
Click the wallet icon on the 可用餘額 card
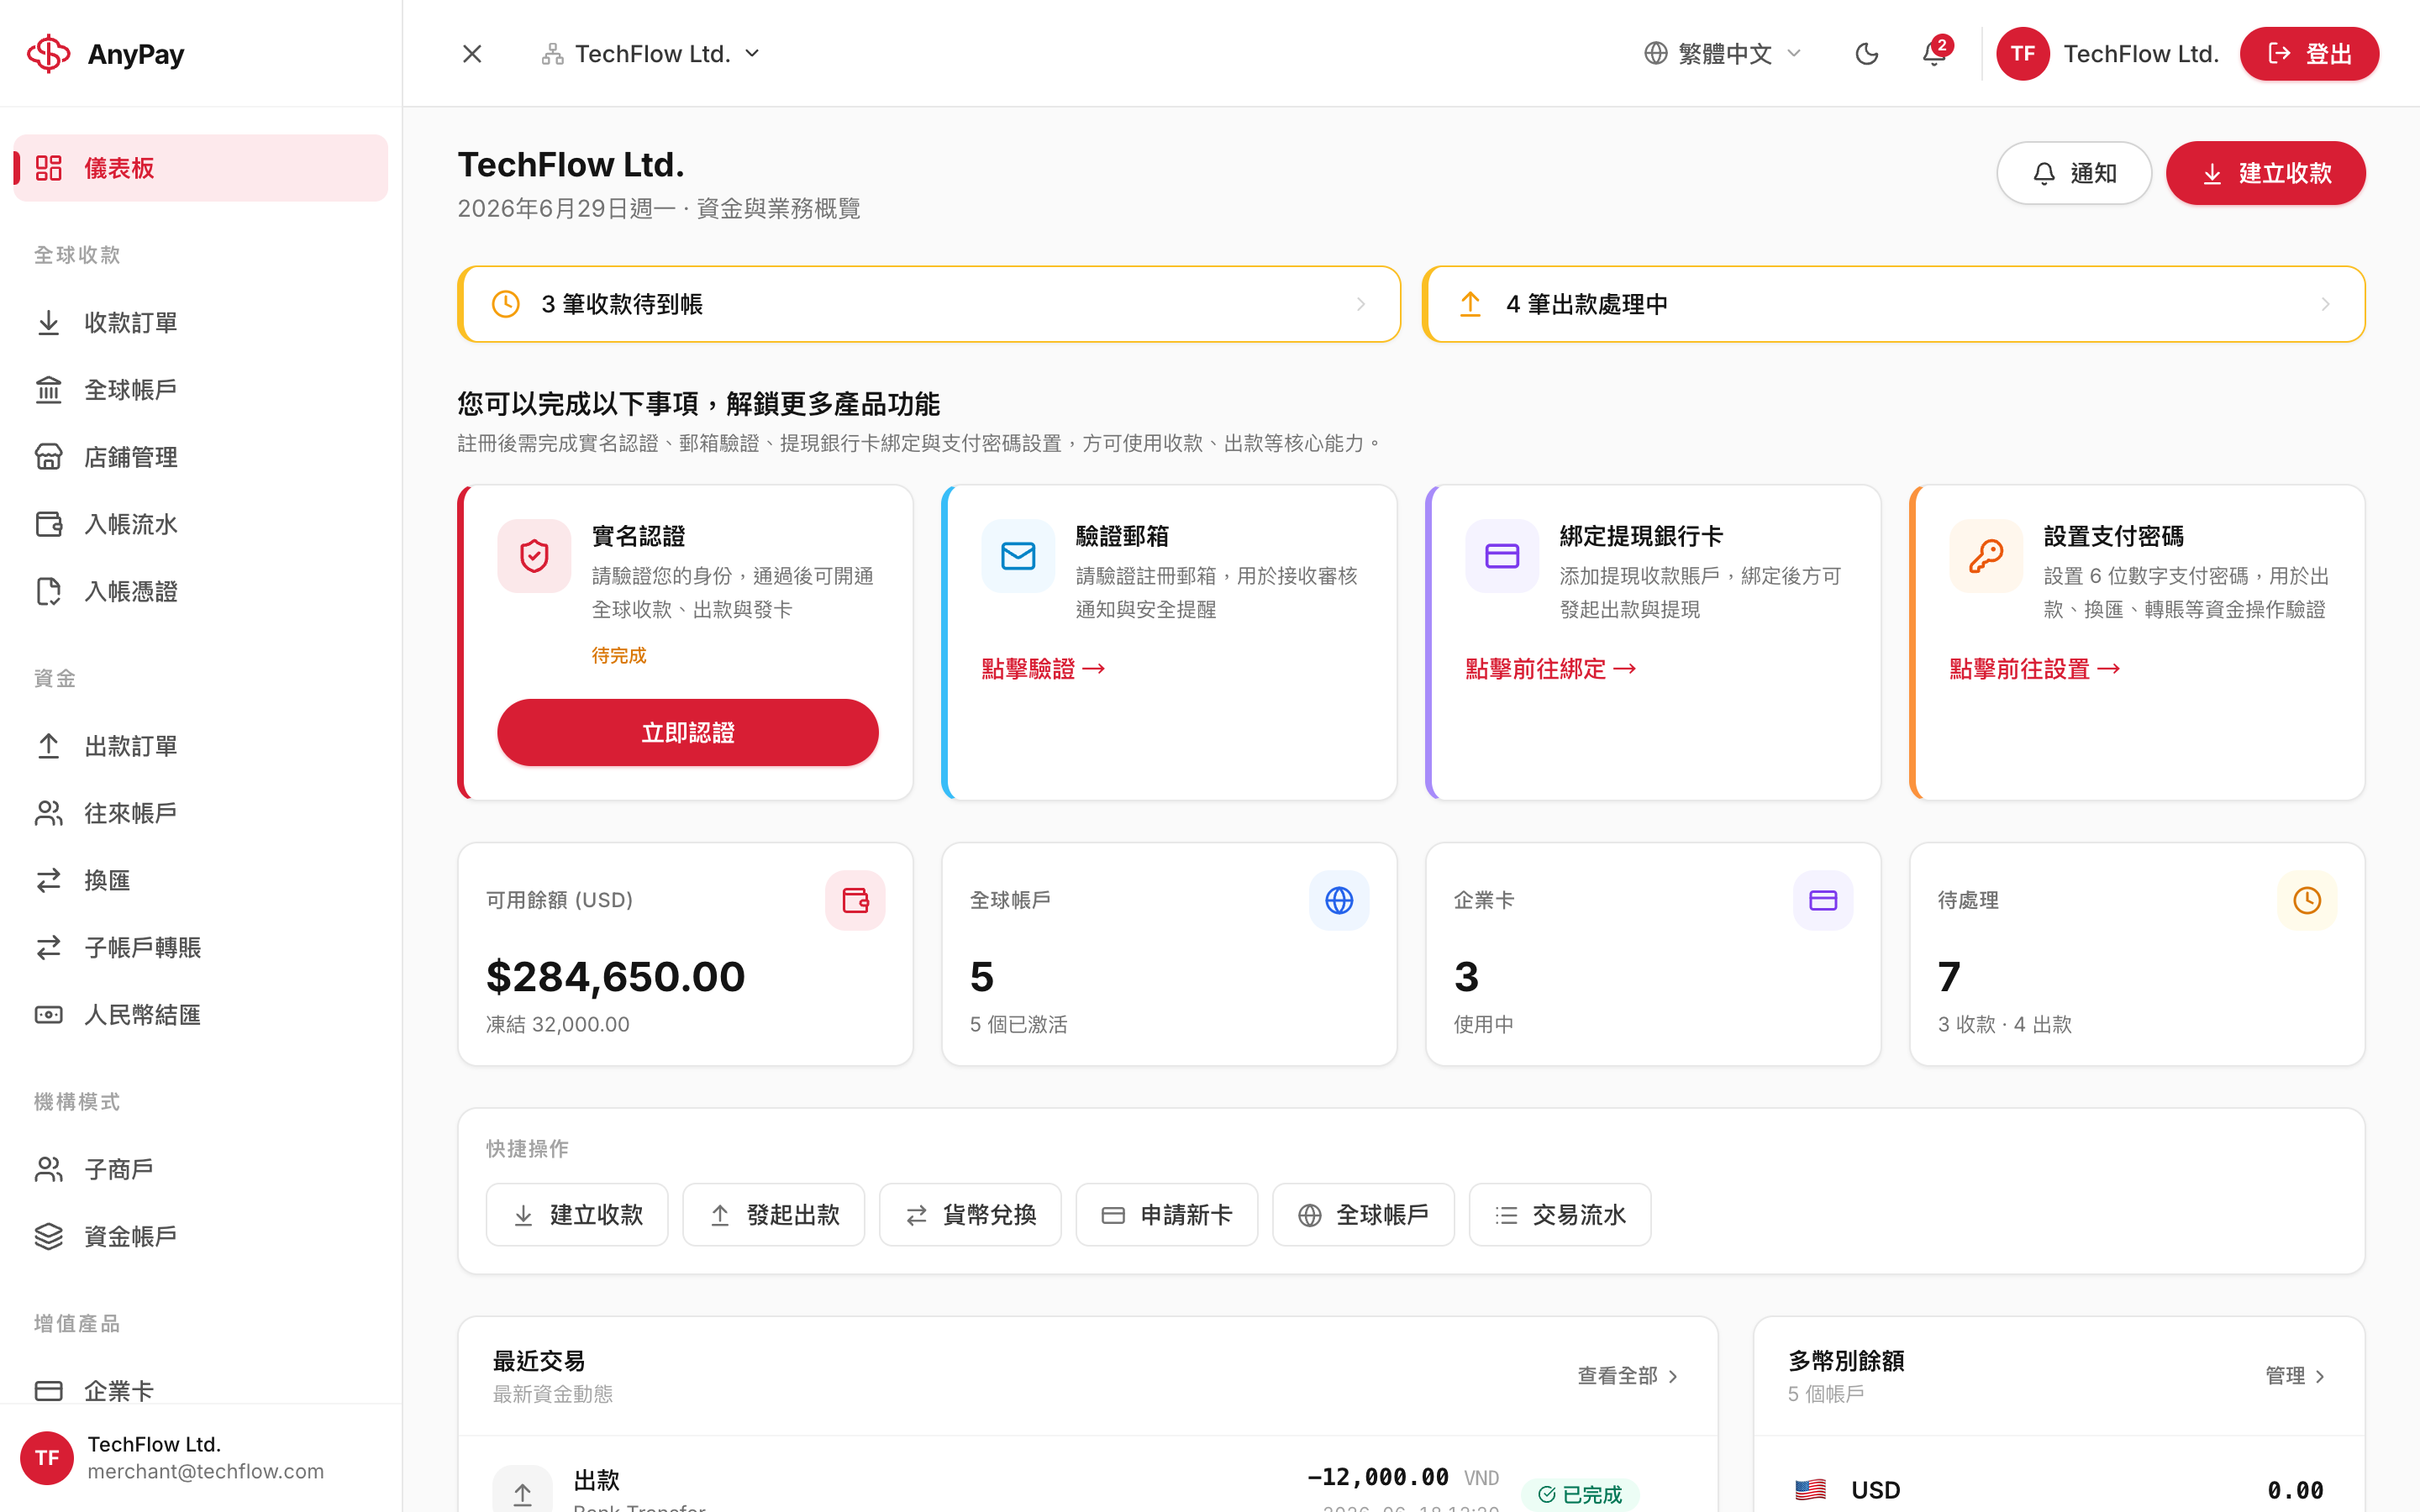tap(855, 900)
